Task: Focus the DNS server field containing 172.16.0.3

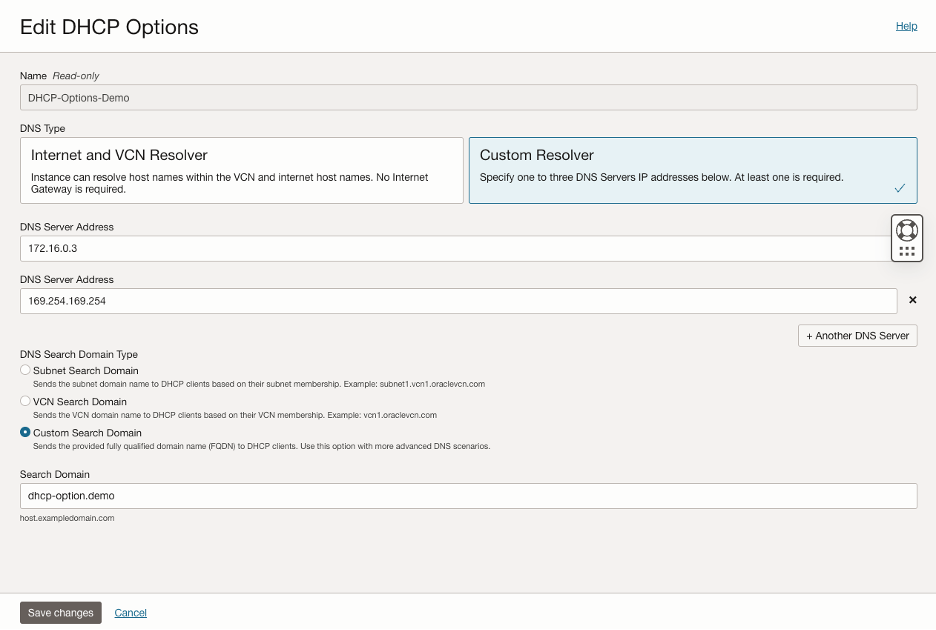Action: click(450, 248)
